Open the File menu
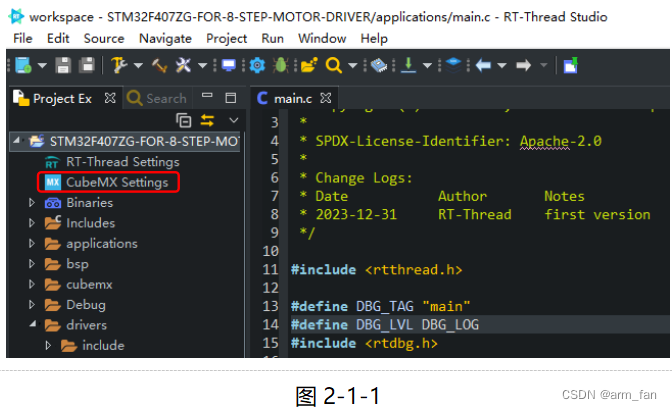 point(23,39)
